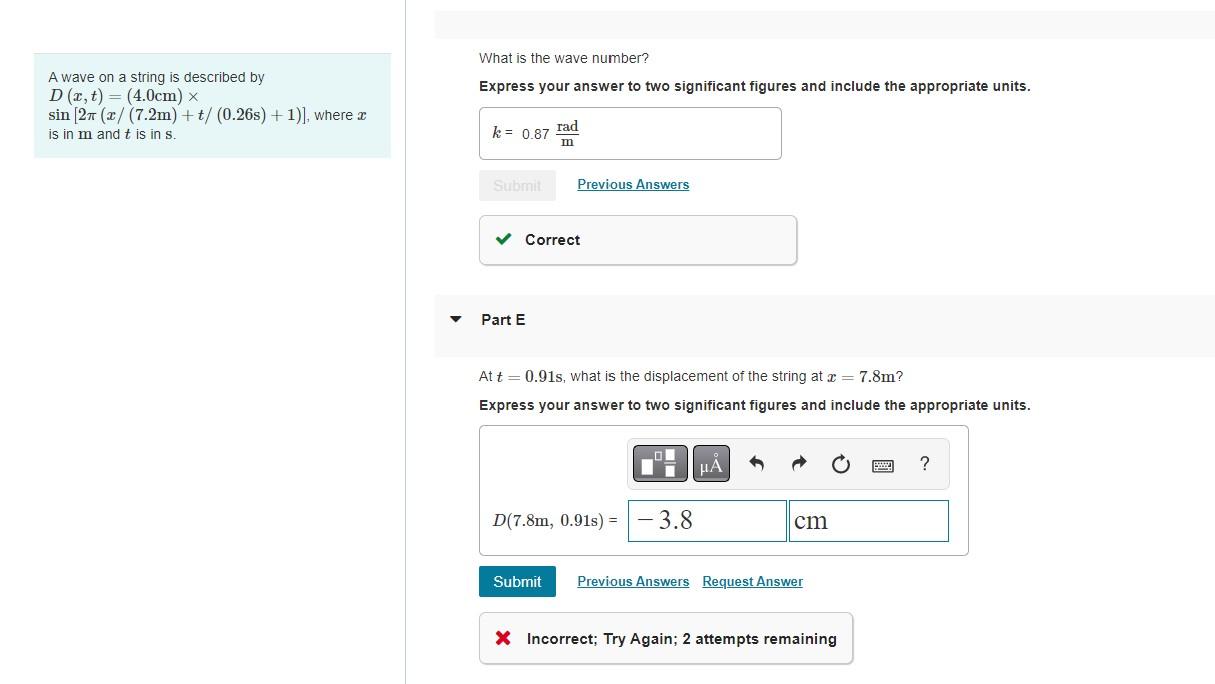Show the on-screen keyboard for equation input
Screen dimensions: 1215x684
click(x=882, y=463)
